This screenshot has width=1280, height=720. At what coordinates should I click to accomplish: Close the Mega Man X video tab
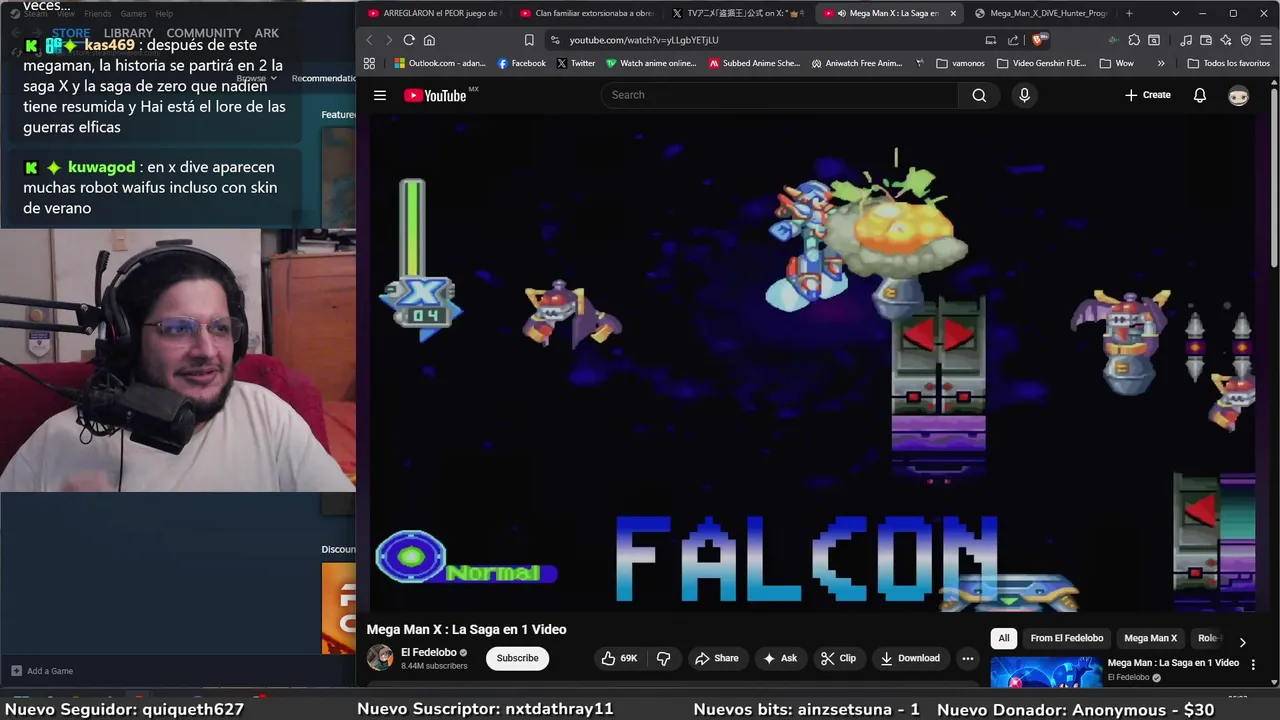tap(953, 13)
